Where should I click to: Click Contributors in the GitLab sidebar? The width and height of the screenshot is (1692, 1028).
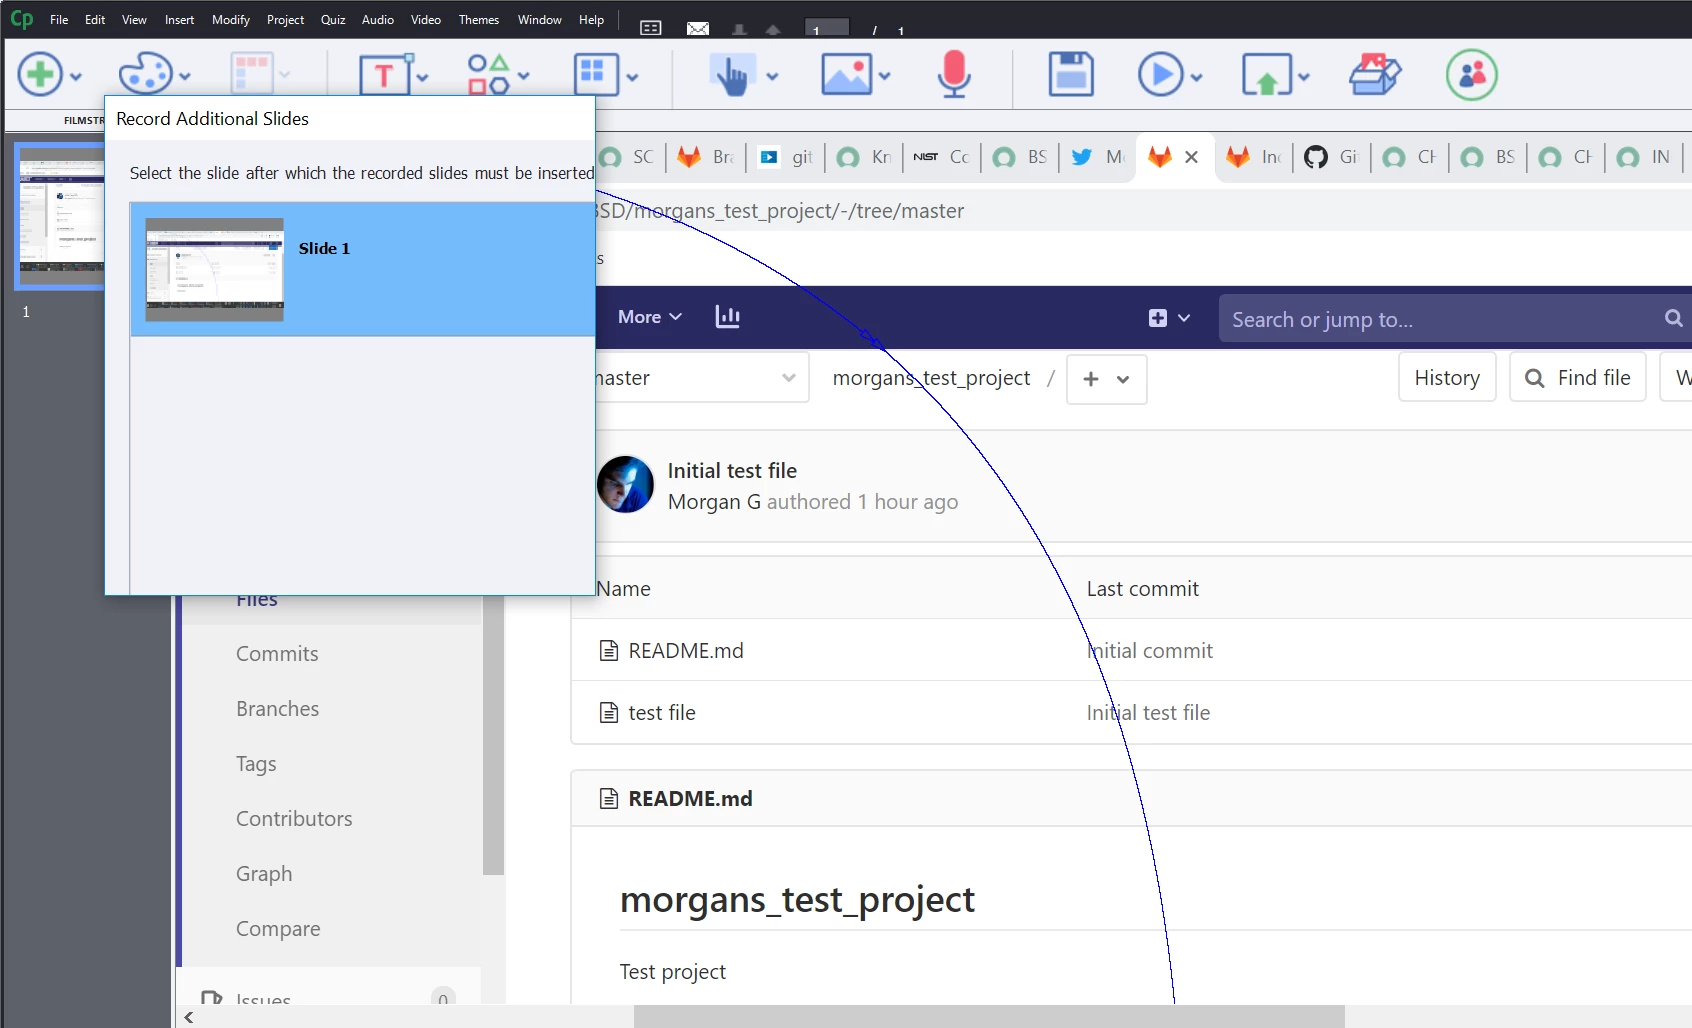(x=294, y=819)
